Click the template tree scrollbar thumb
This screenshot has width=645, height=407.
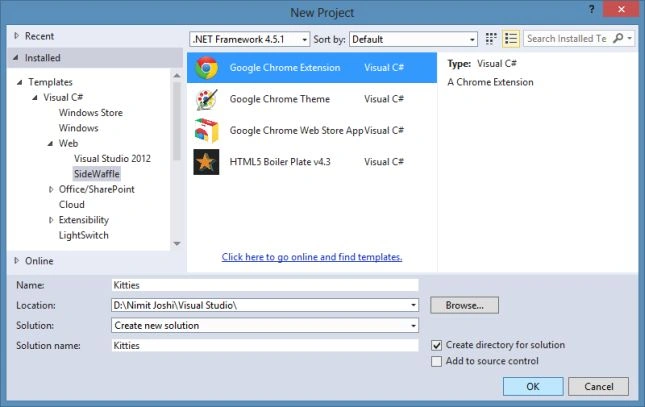point(177,121)
